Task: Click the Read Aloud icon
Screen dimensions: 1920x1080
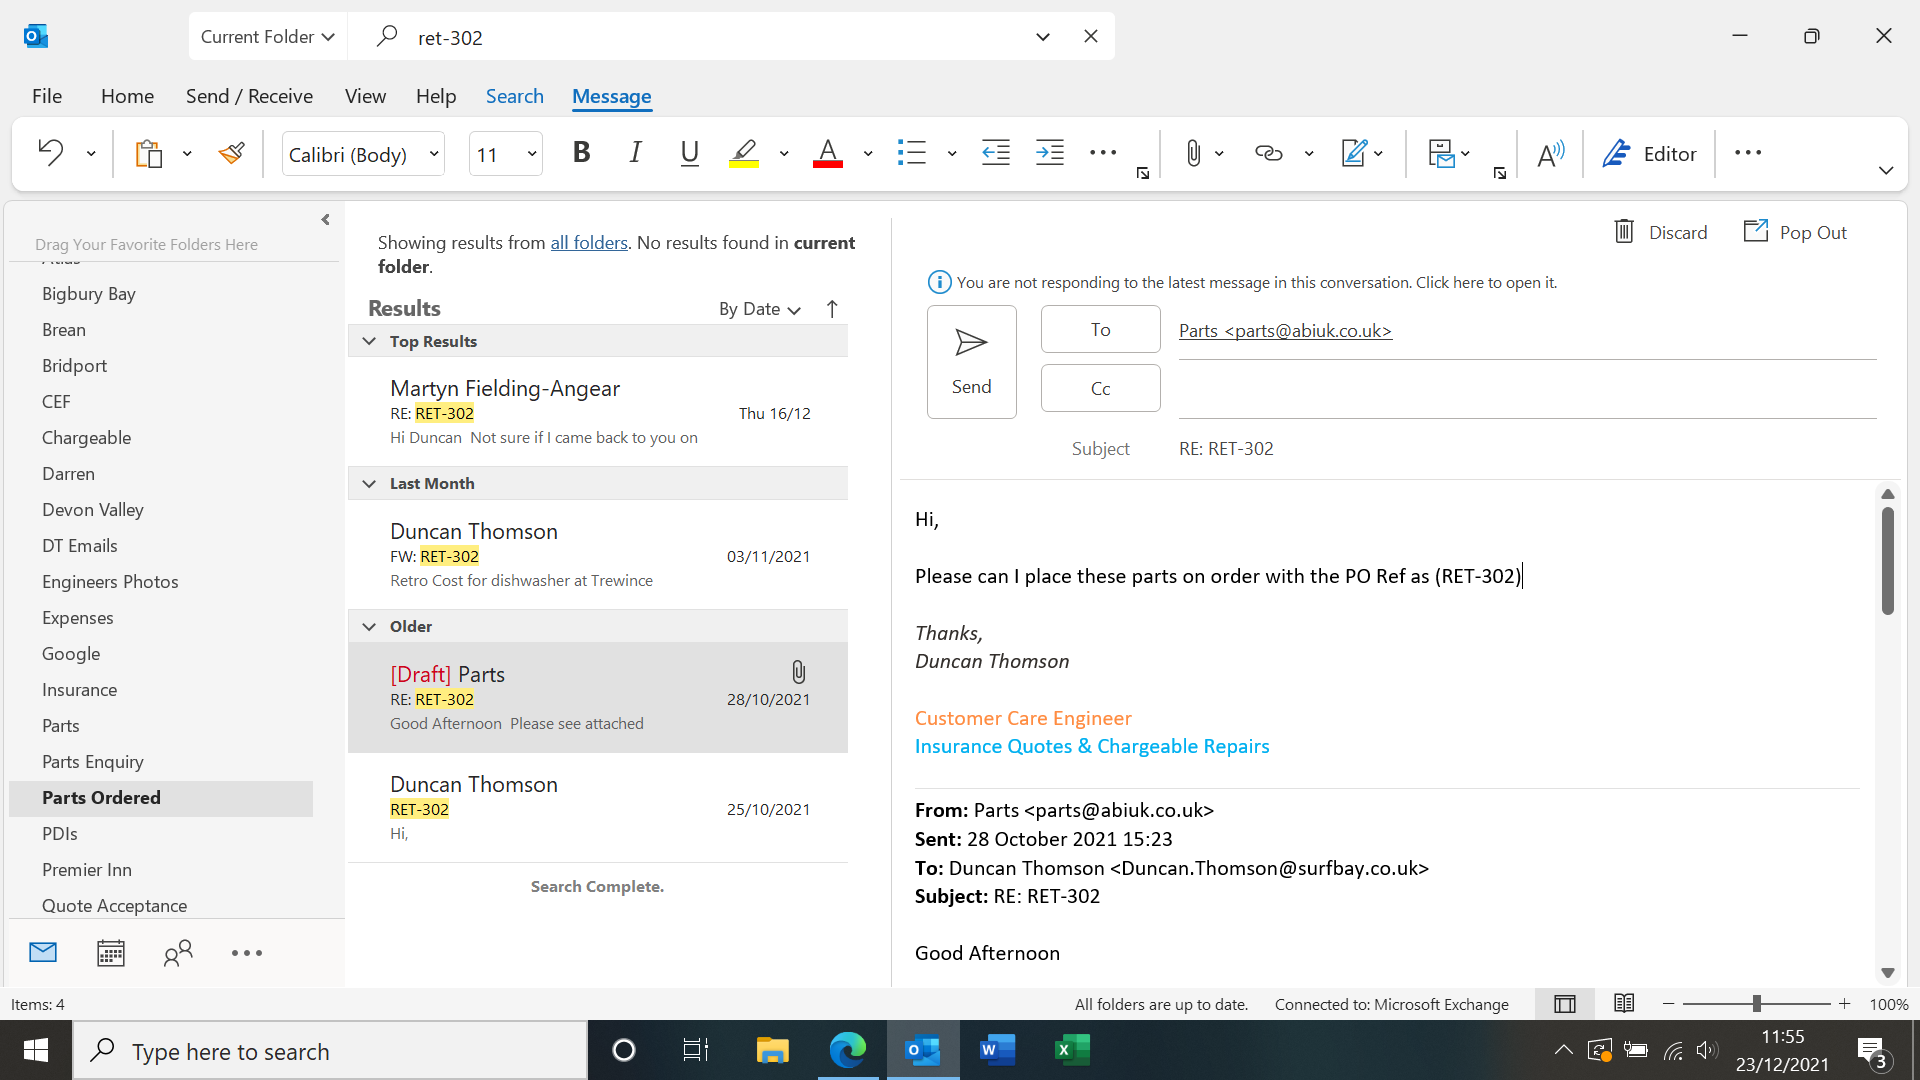Action: point(1550,153)
